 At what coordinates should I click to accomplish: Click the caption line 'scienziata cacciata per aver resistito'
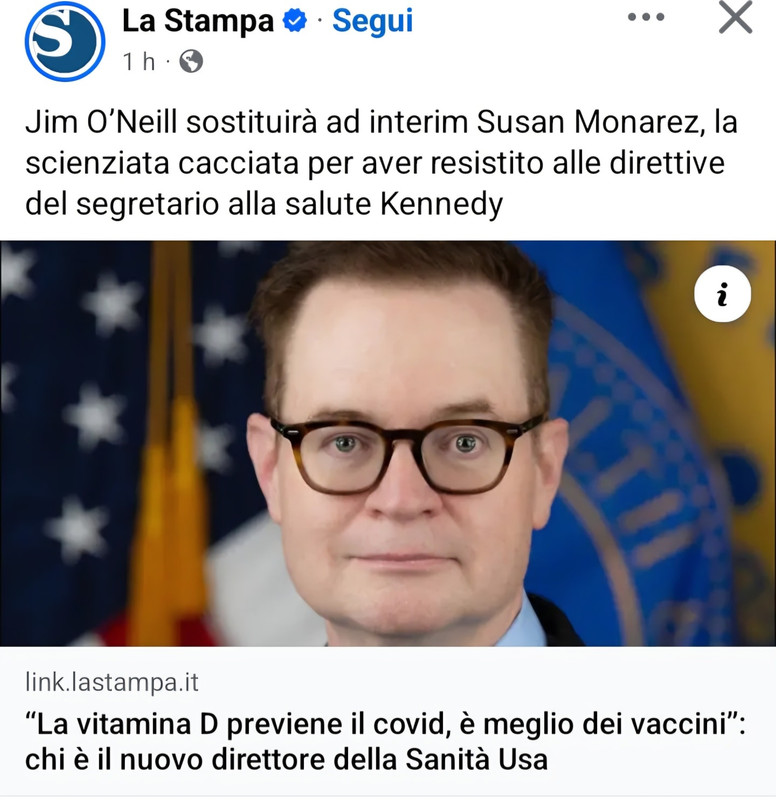(x=375, y=163)
